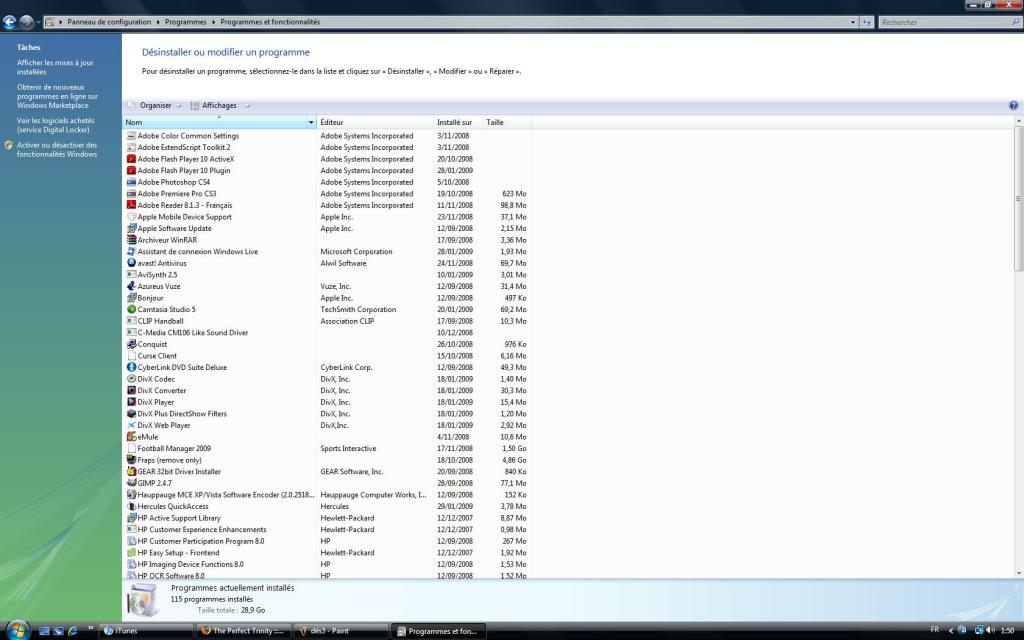This screenshot has width=1024, height=640.
Task: Expand the arrow after Panneau de configuration
Action: tap(158, 22)
